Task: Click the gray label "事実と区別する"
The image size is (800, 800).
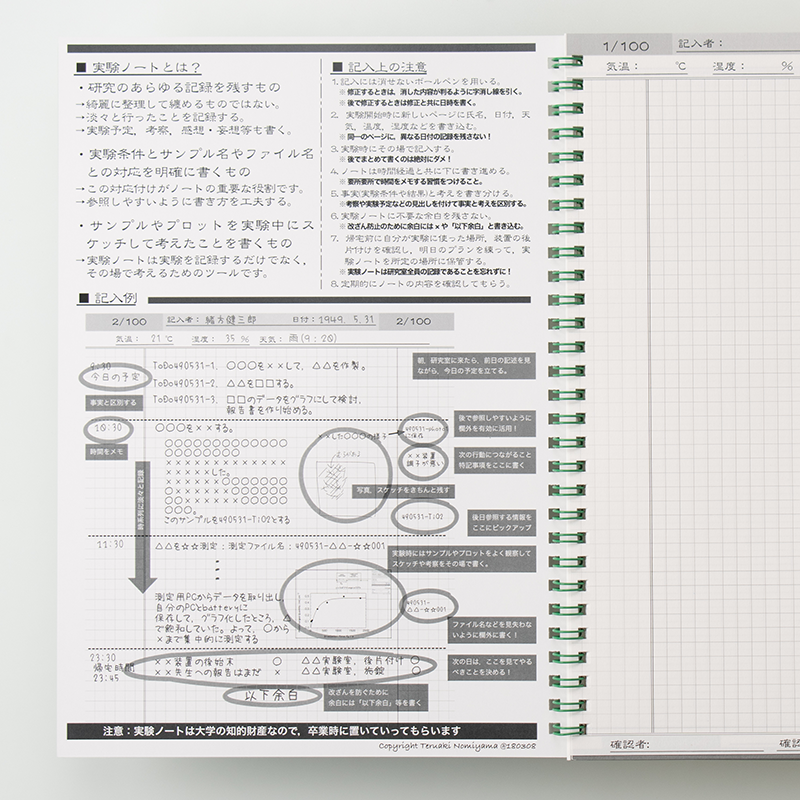Action: pyautogui.click(x=114, y=403)
